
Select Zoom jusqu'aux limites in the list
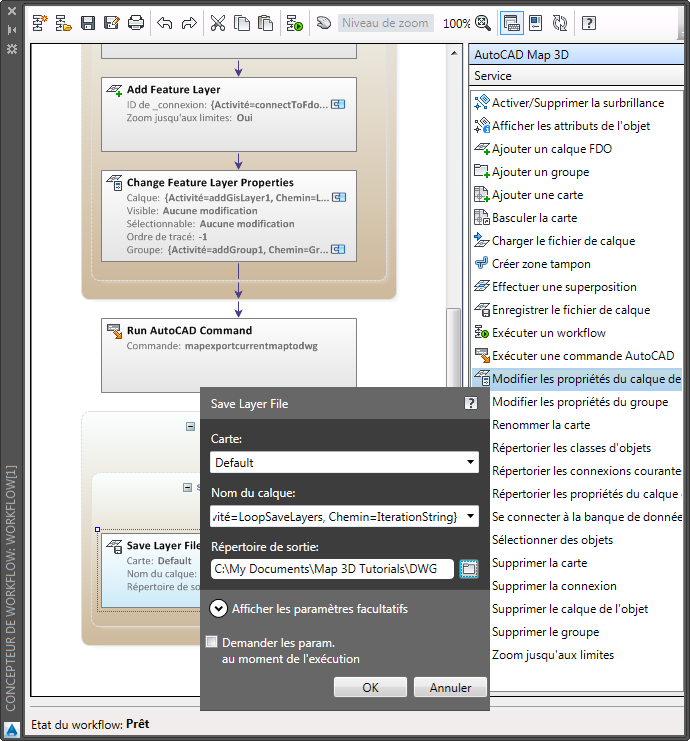553,655
